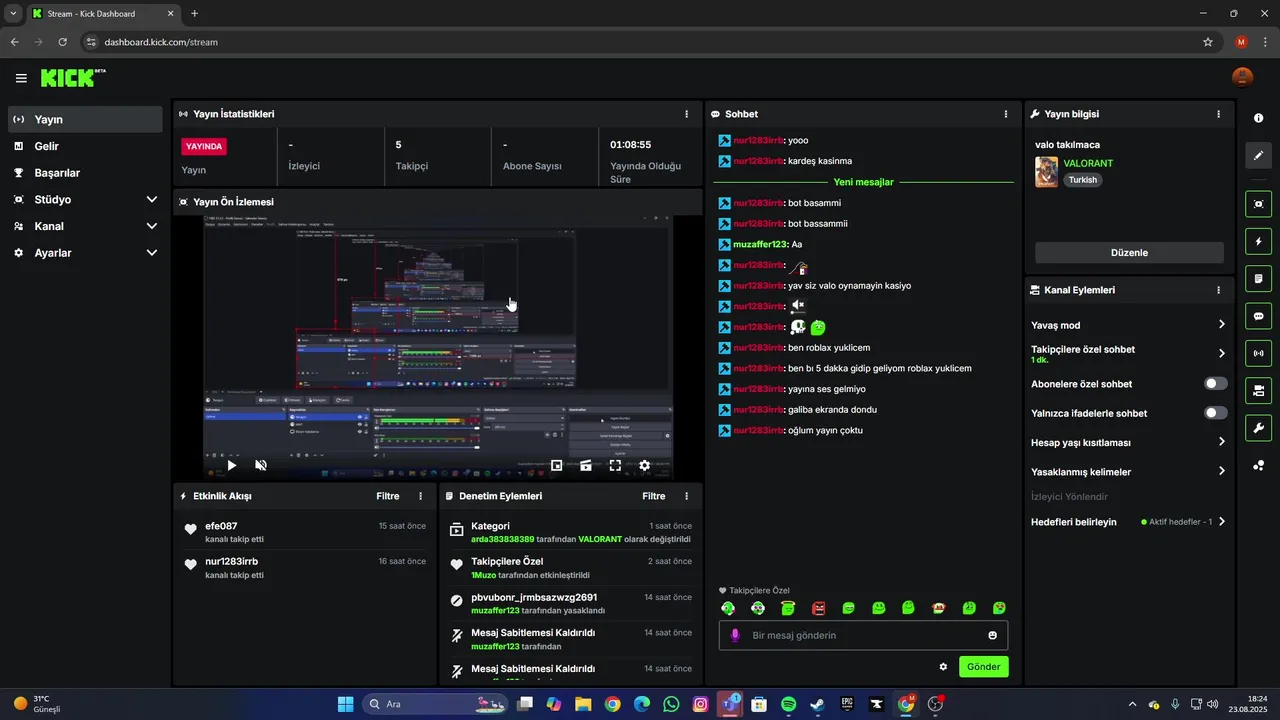Open WhatsApp from the taskbar
Screen dimensions: 1280x720
[671, 704]
